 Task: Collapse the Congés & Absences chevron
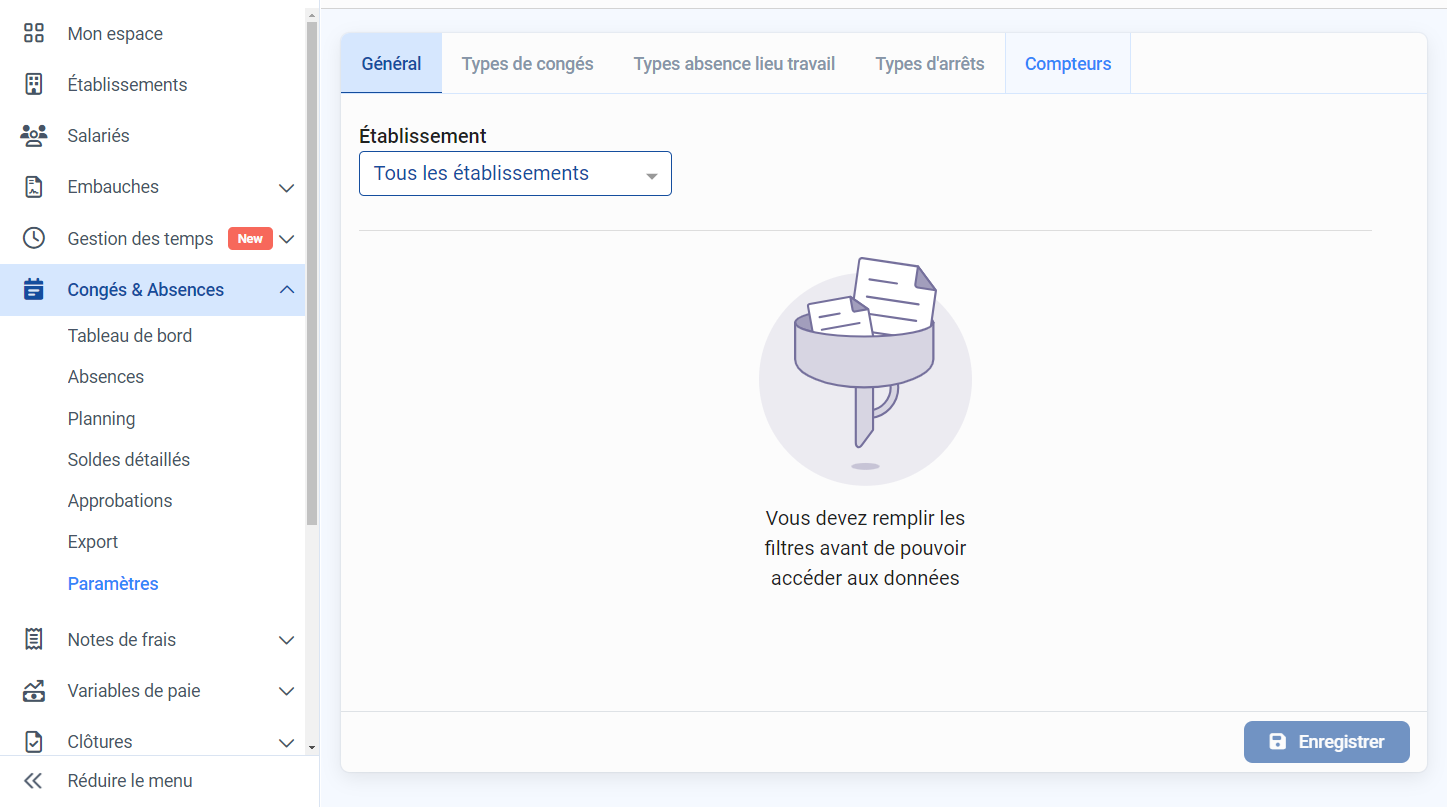(x=286, y=289)
